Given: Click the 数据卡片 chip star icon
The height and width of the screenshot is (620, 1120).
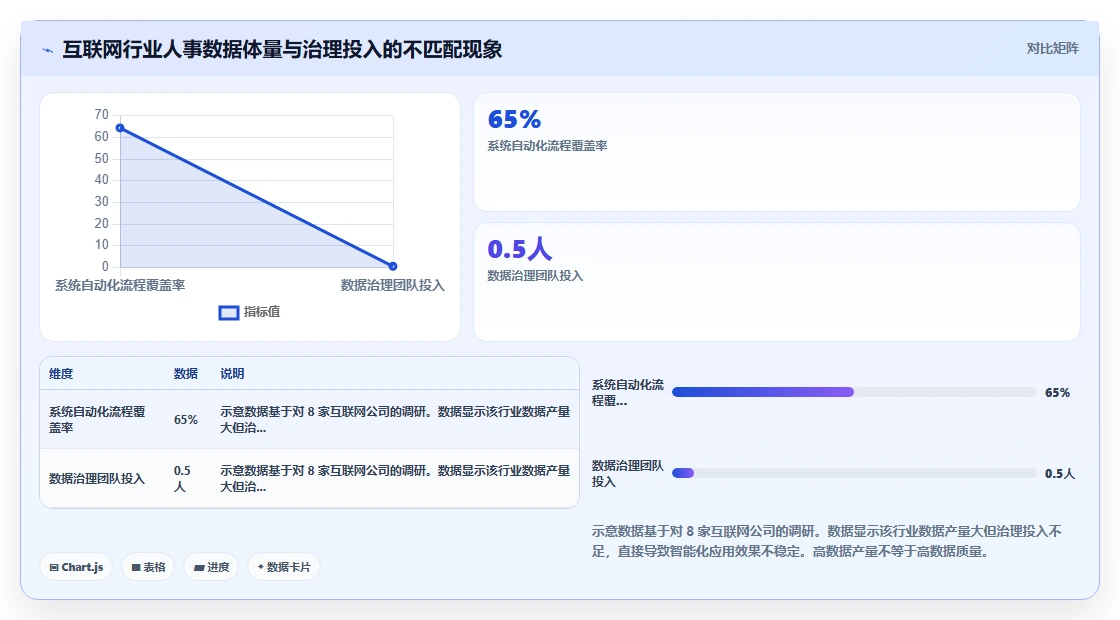Looking at the screenshot, I should (261, 567).
